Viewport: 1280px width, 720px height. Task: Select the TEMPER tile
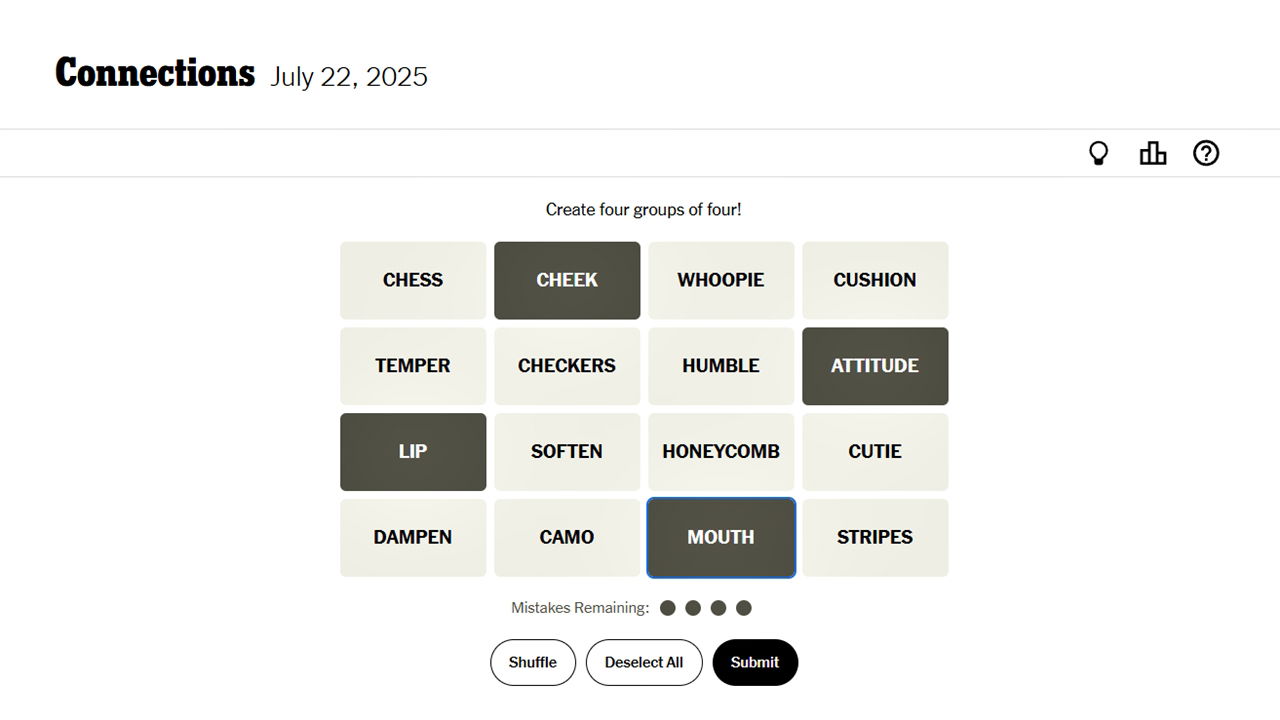pos(413,366)
